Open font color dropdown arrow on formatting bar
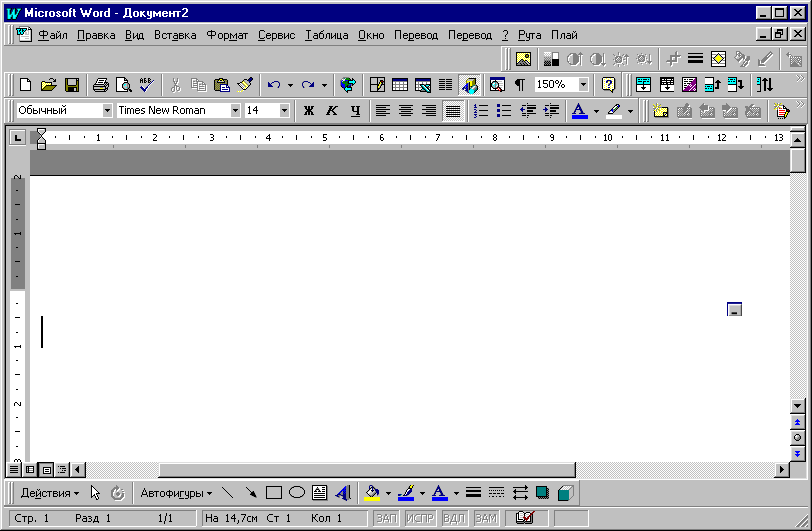 point(596,111)
